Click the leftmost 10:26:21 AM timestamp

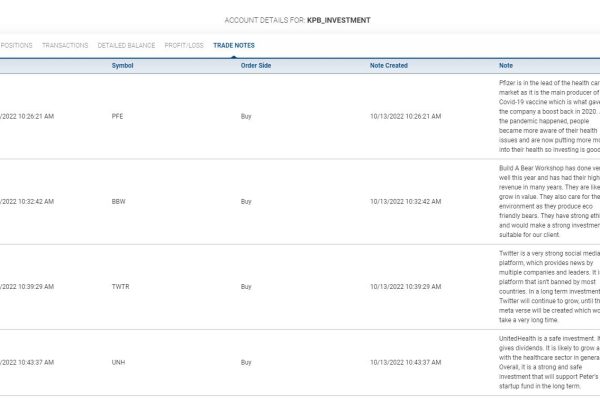pyautogui.click(x=27, y=116)
